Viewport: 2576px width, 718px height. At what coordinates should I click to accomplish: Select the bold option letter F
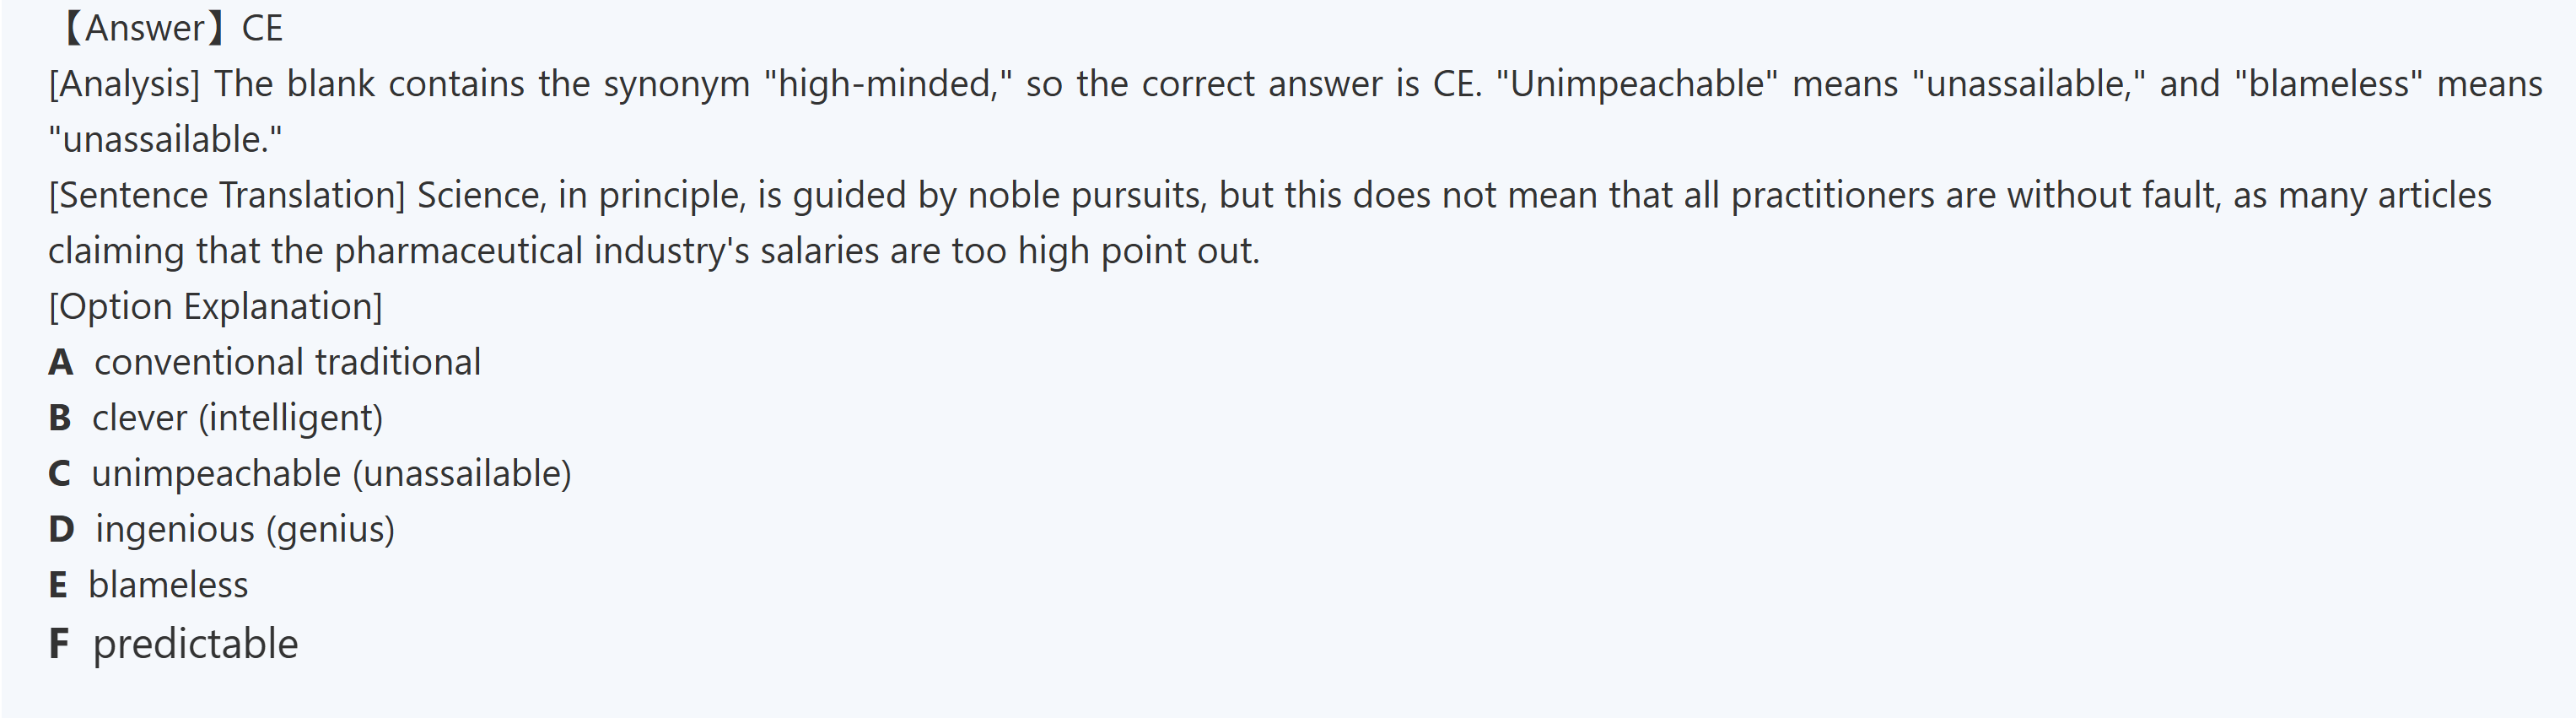[x=59, y=644]
